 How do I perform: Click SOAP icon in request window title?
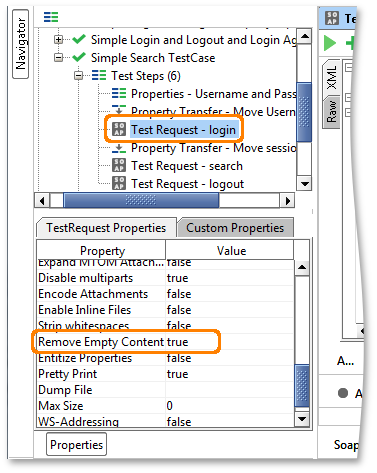pyautogui.click(x=332, y=18)
